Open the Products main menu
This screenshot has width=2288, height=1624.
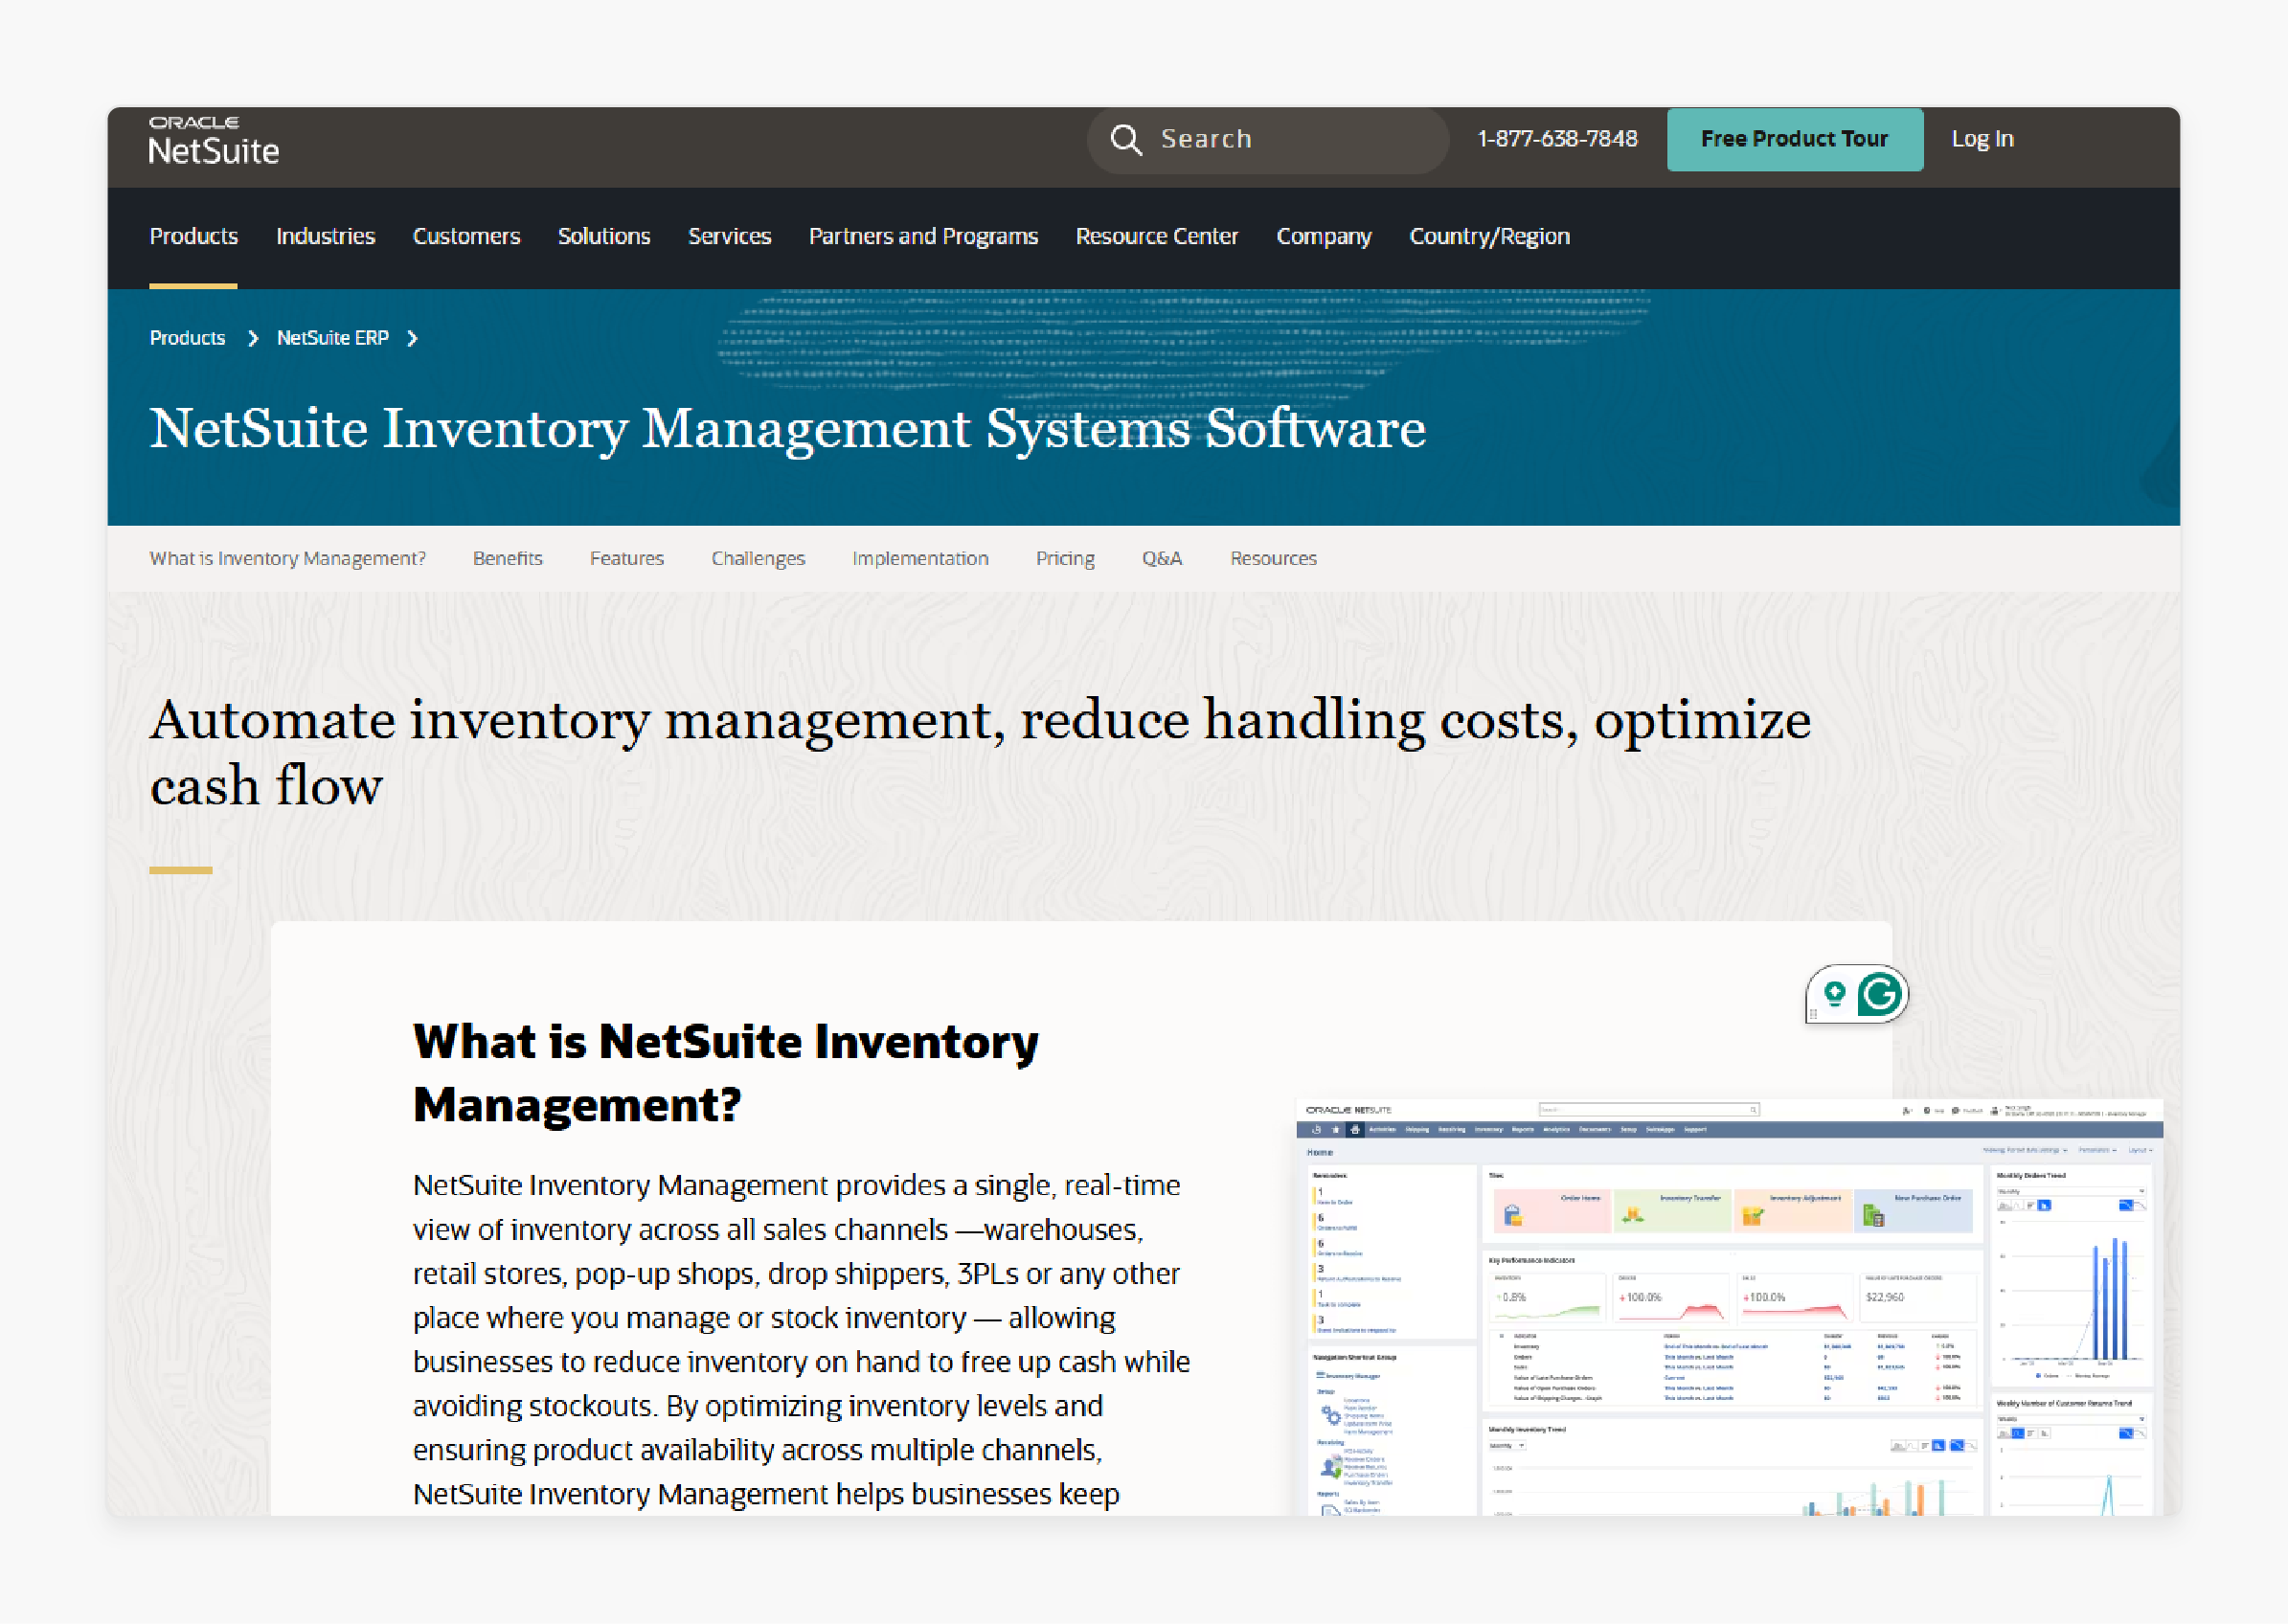pos(193,237)
